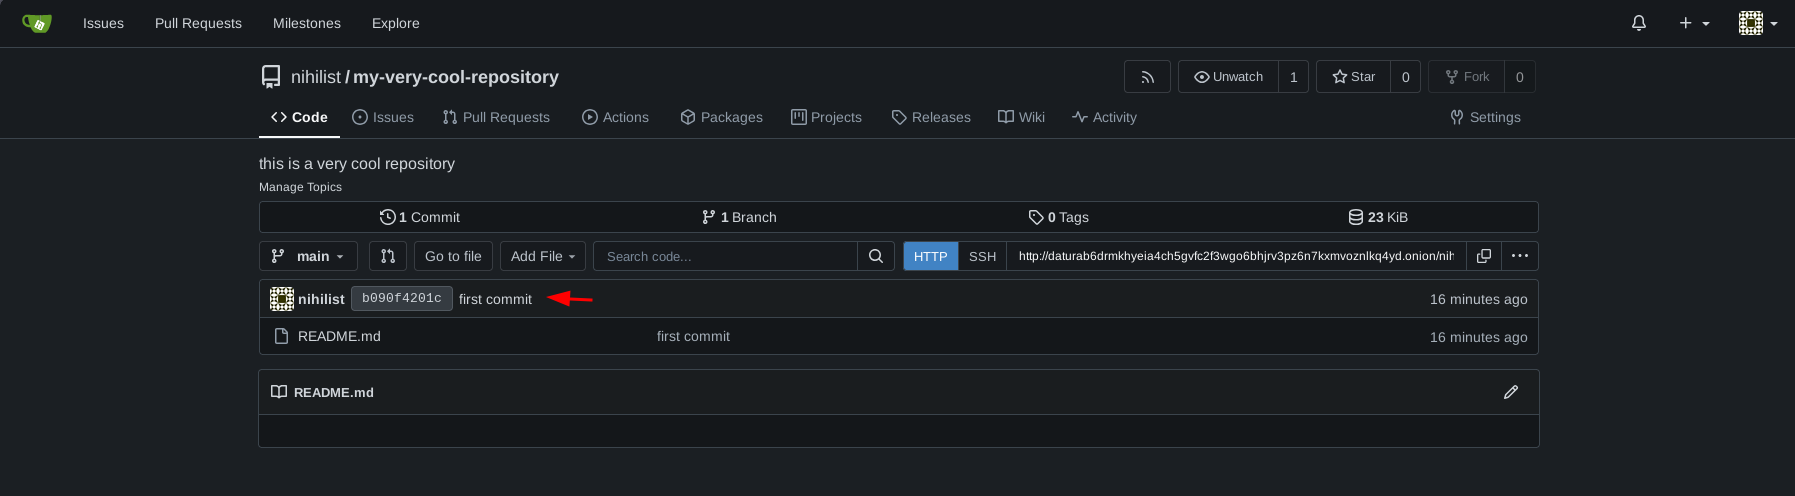
Task: Open the notifications bell
Action: click(1638, 23)
